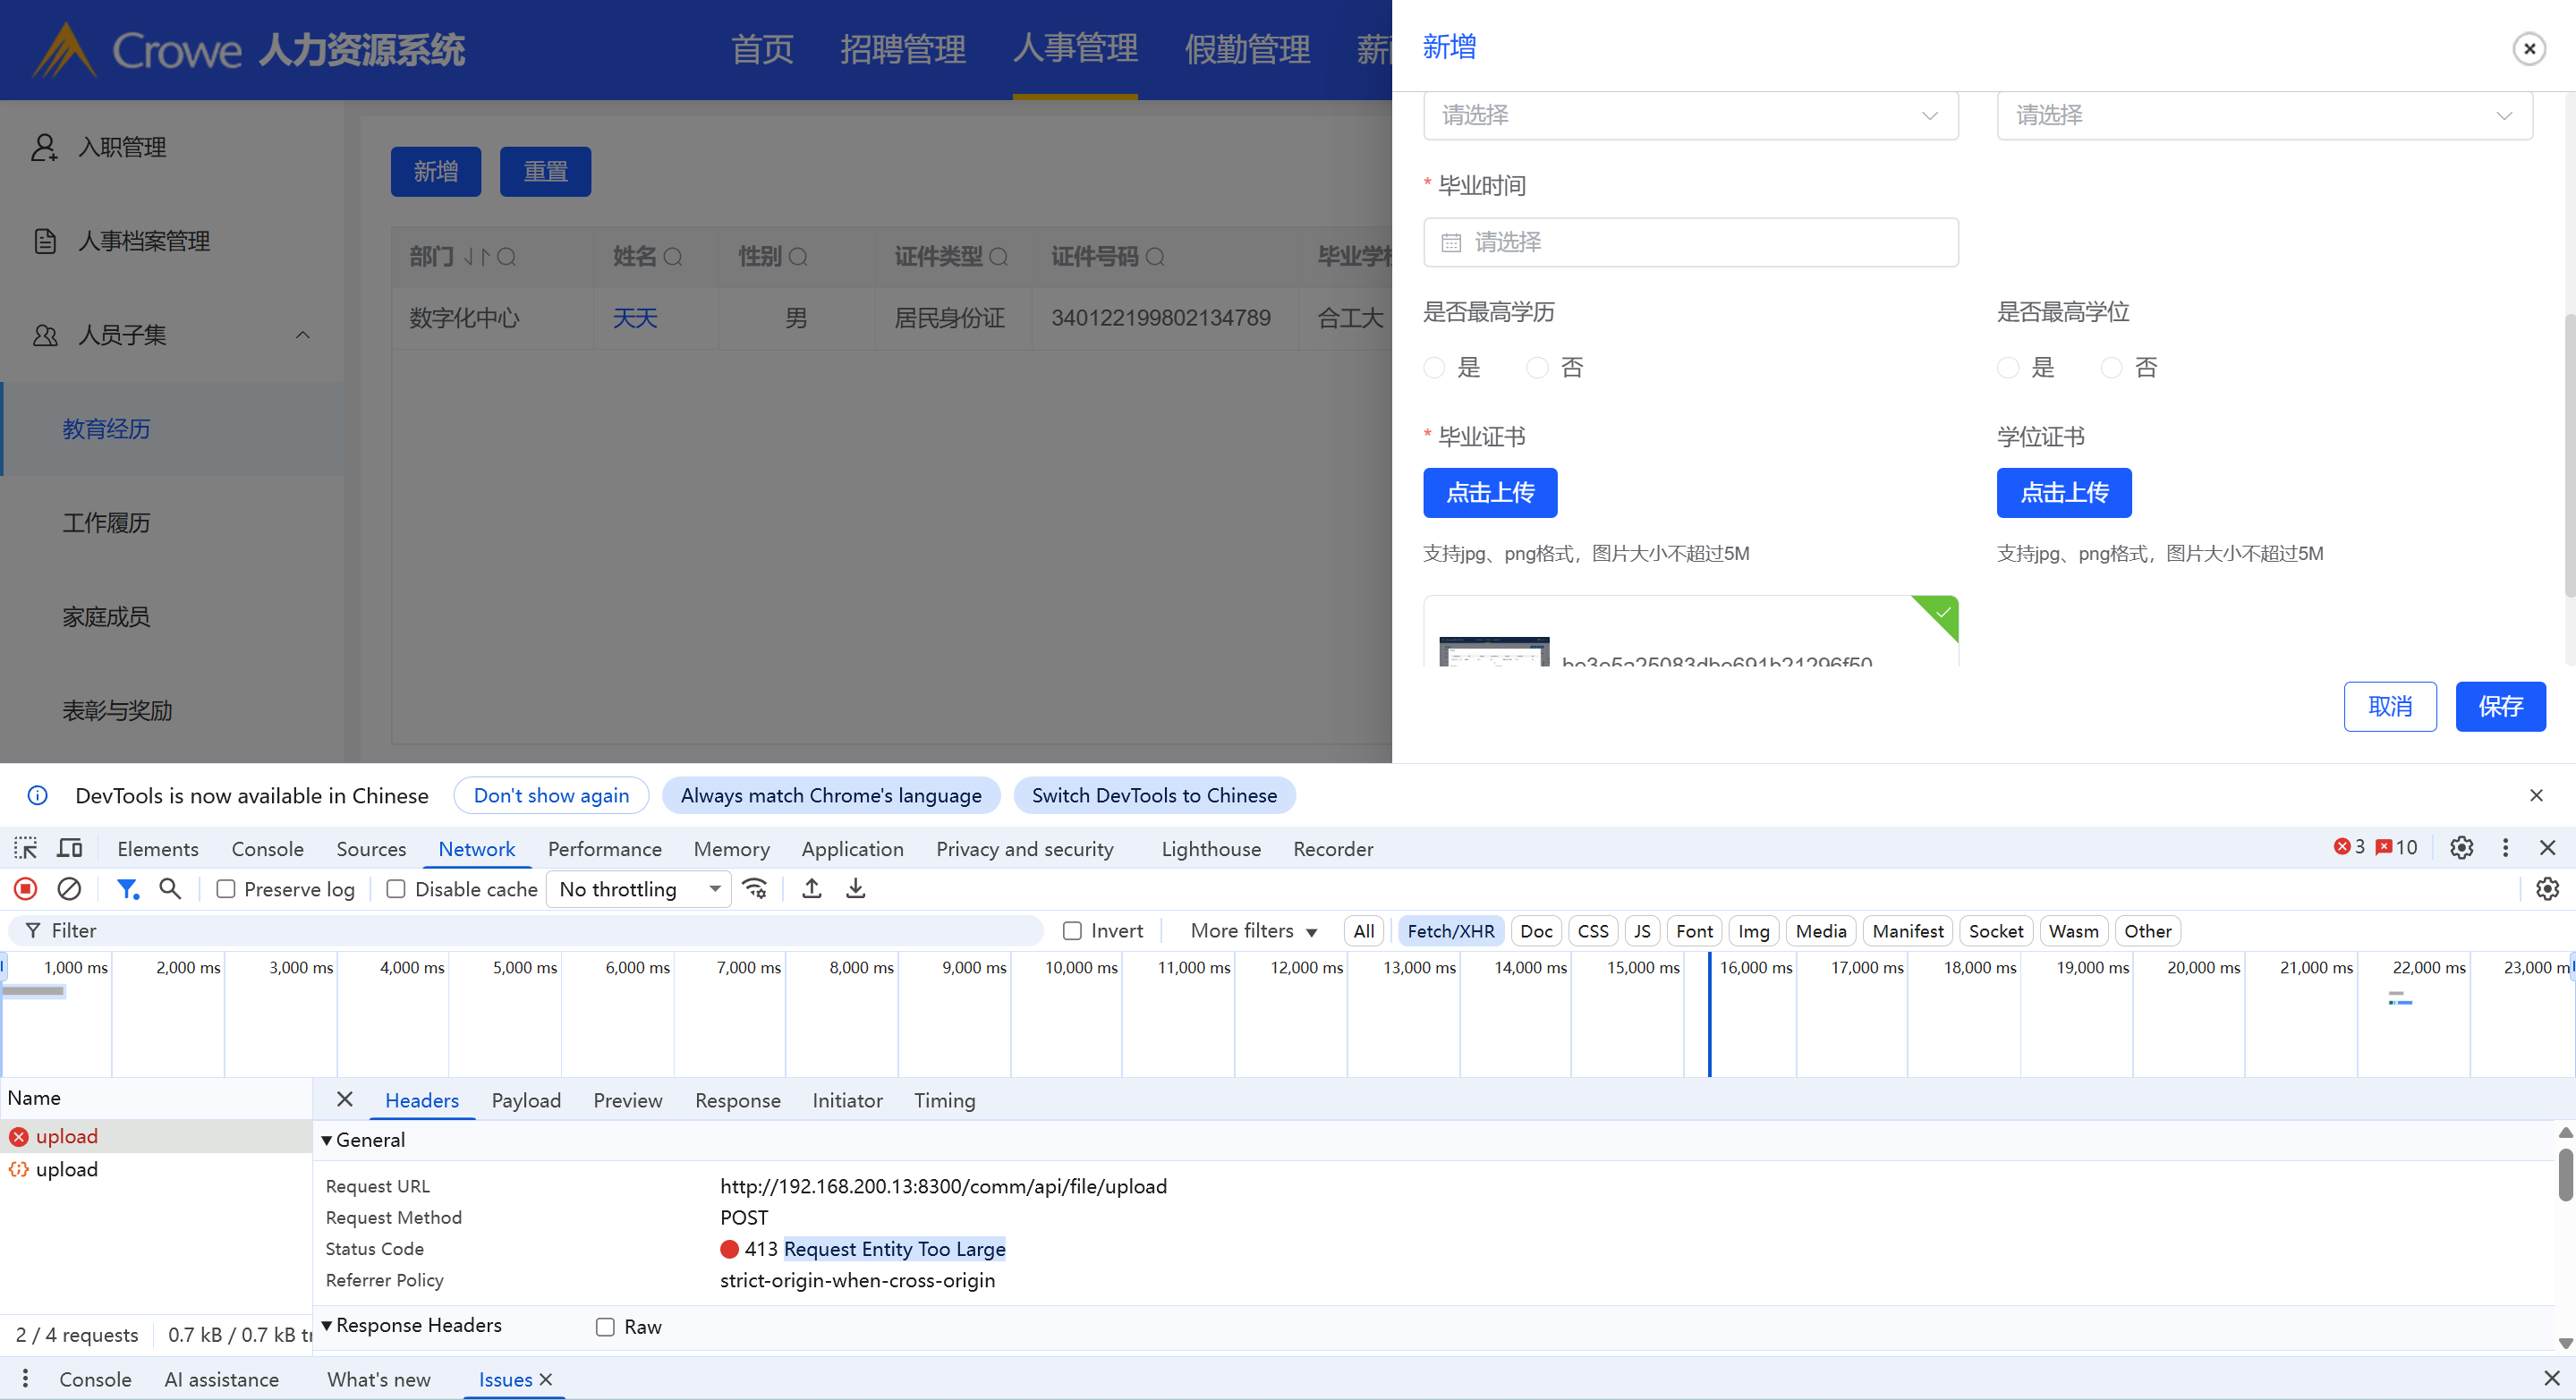Click the export HAR download icon
2576x1400 pixels.
tap(855, 888)
